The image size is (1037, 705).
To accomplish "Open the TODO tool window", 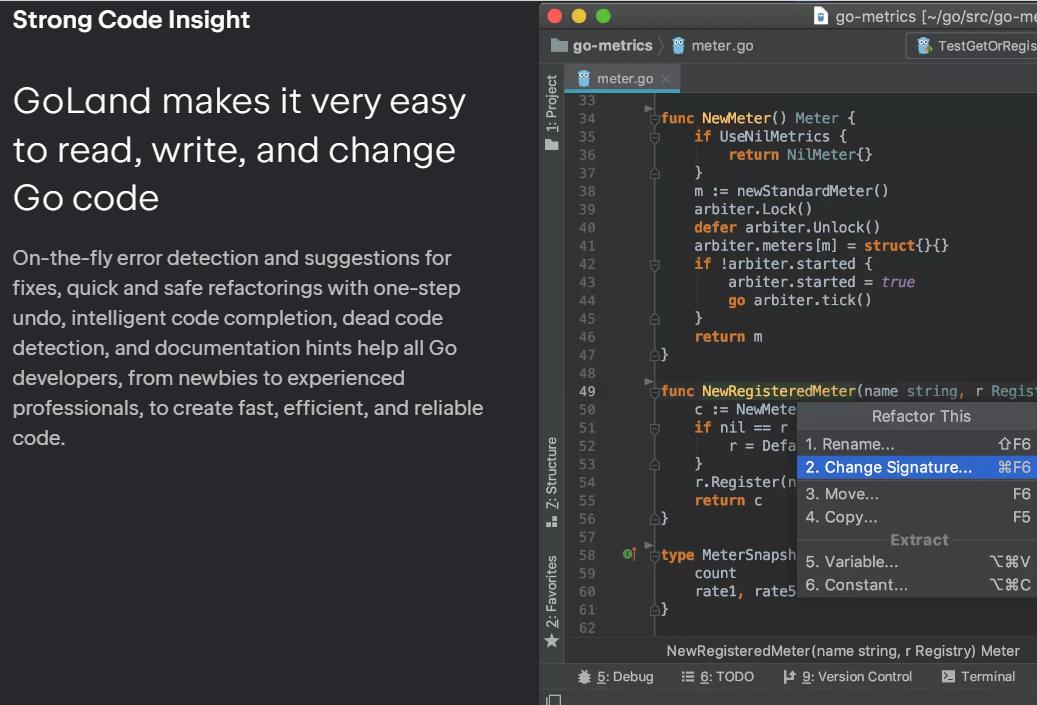I will [718, 677].
